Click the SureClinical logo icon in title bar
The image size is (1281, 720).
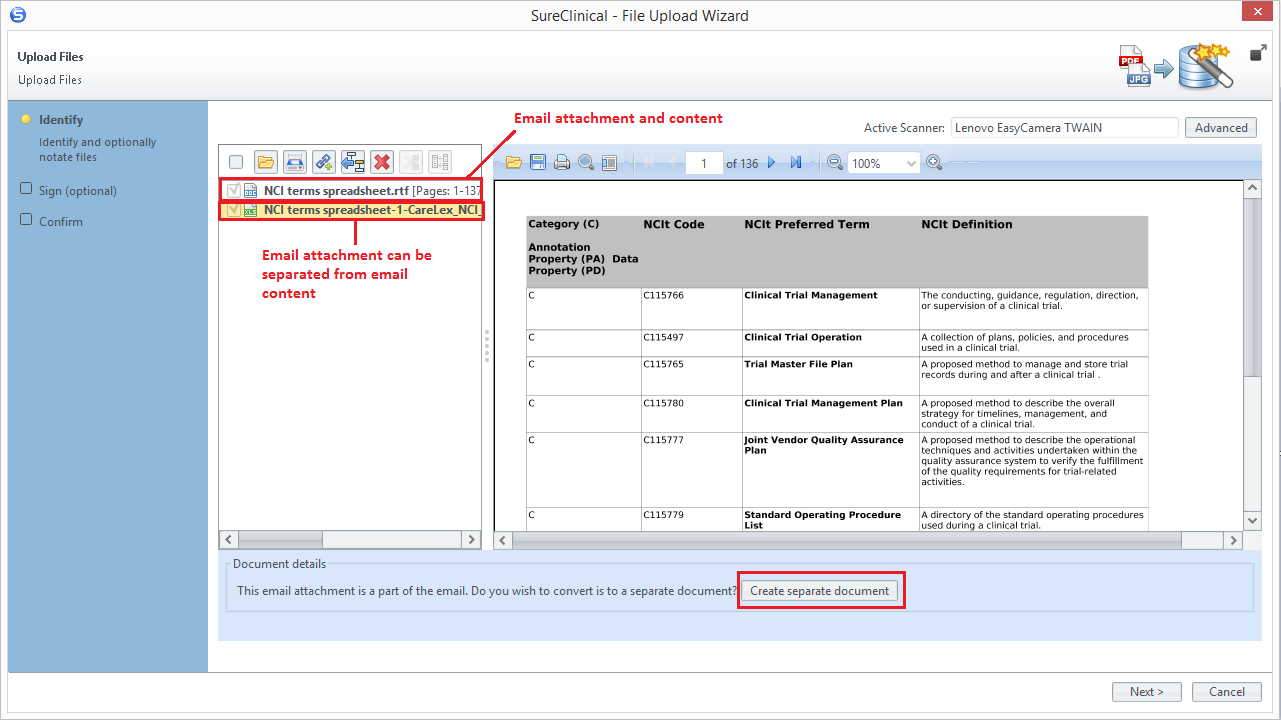point(17,15)
